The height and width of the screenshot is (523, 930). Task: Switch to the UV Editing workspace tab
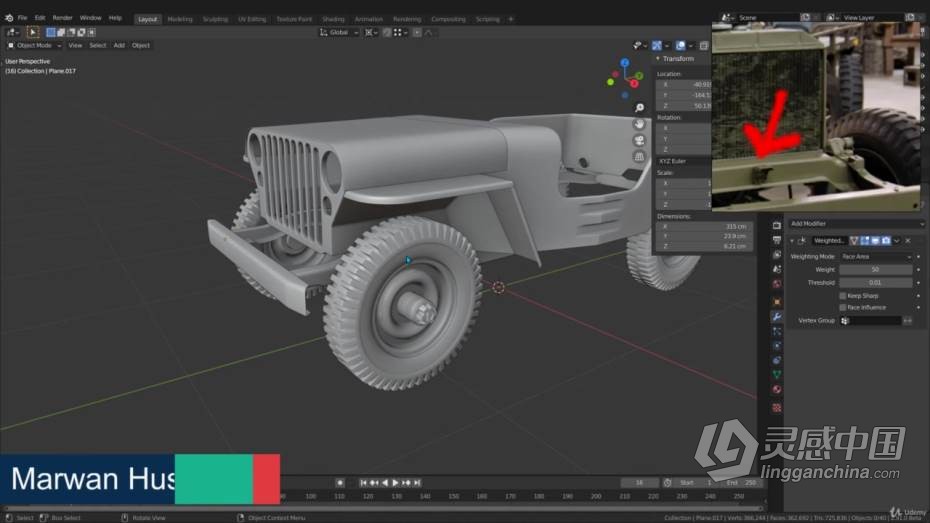252,19
